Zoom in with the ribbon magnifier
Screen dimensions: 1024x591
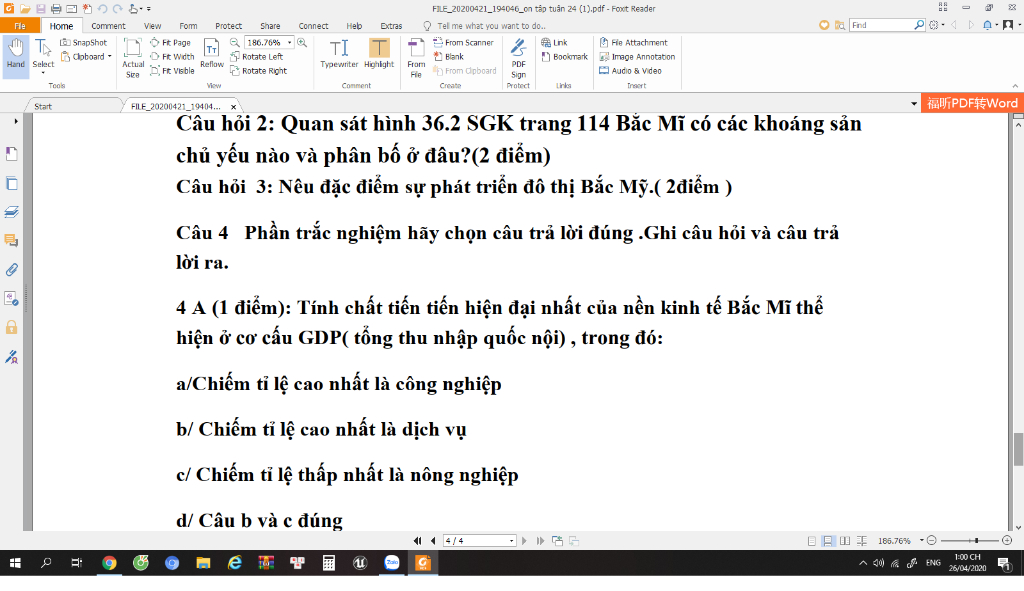coord(302,42)
